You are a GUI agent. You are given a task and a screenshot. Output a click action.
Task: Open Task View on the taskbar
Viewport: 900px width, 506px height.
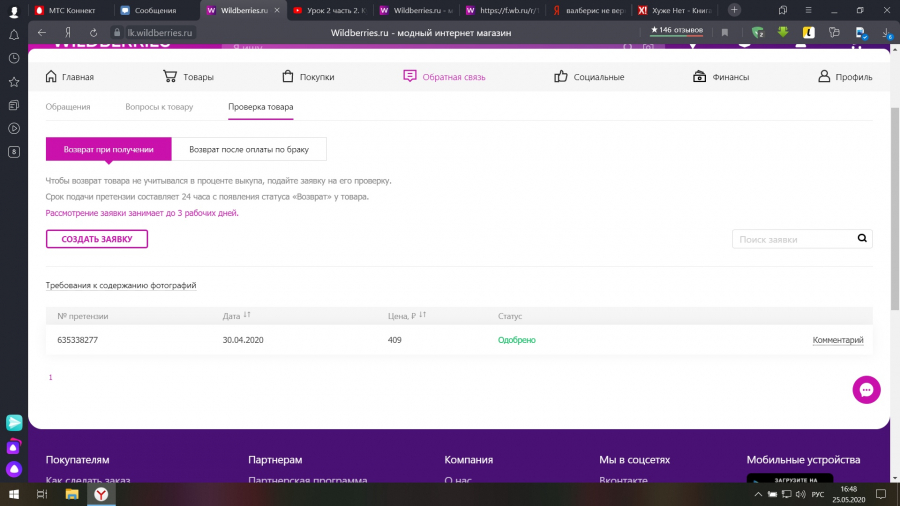pos(42,494)
